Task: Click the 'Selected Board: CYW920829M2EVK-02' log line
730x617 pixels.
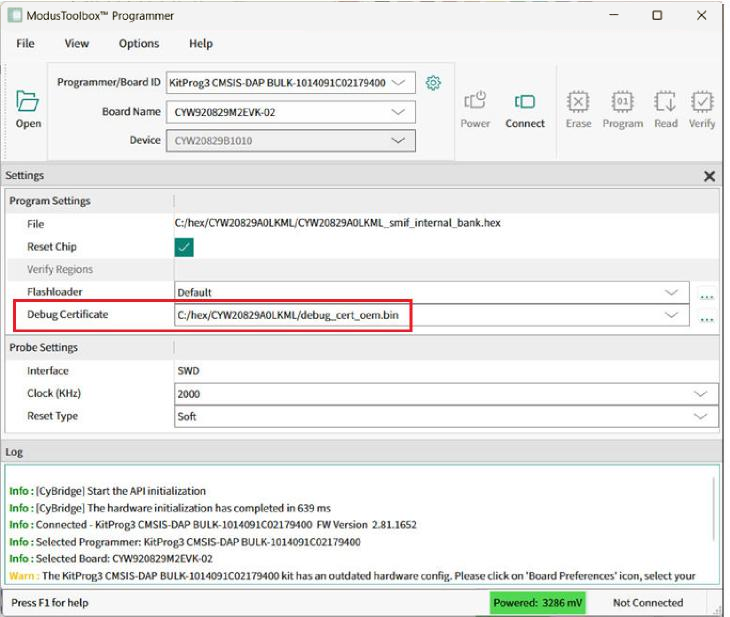Action: (111, 558)
